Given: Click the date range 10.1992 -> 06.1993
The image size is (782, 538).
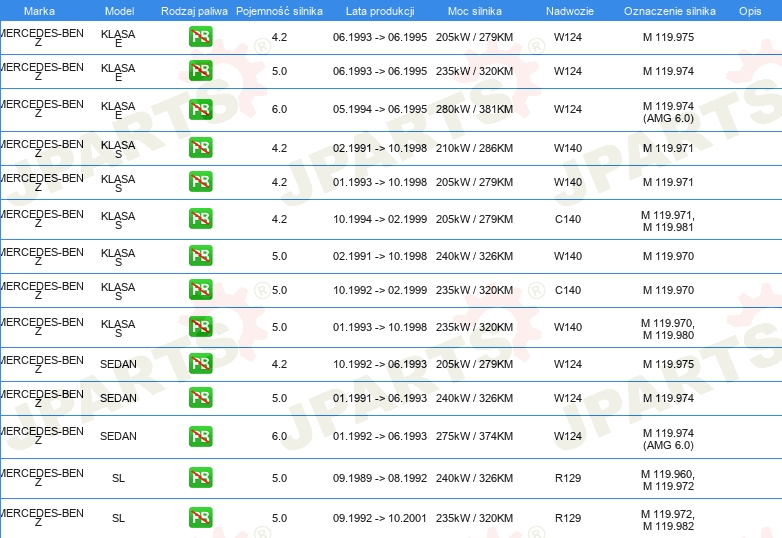Looking at the screenshot, I should [x=380, y=364].
